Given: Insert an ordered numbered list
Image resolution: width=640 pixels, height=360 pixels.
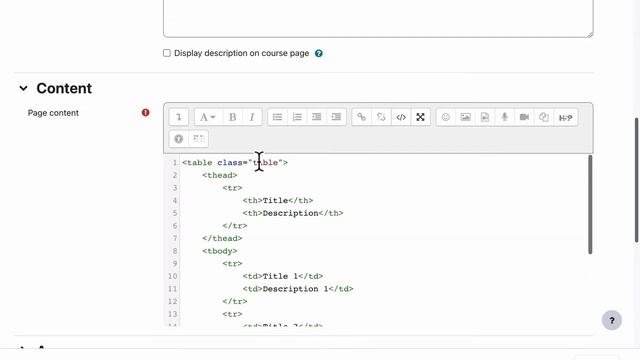Looking at the screenshot, I should pyautogui.click(x=297, y=117).
